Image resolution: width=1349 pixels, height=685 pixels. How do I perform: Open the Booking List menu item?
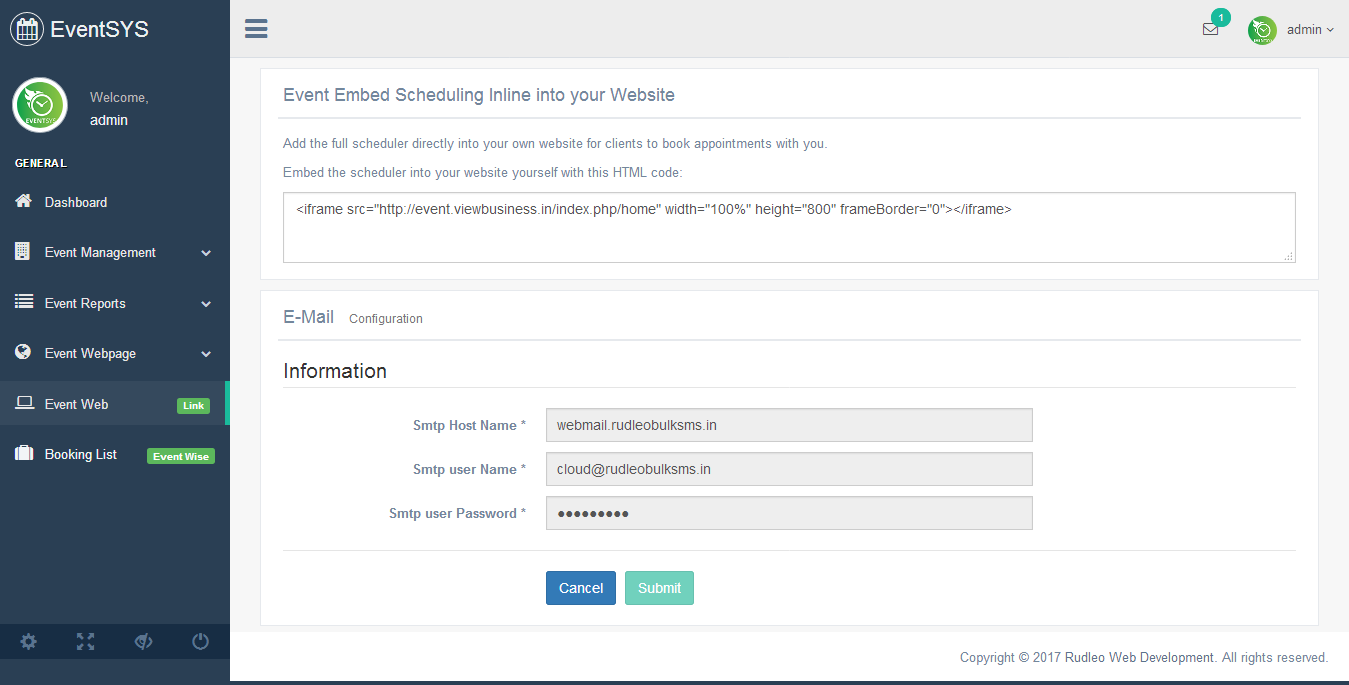[x=81, y=455]
